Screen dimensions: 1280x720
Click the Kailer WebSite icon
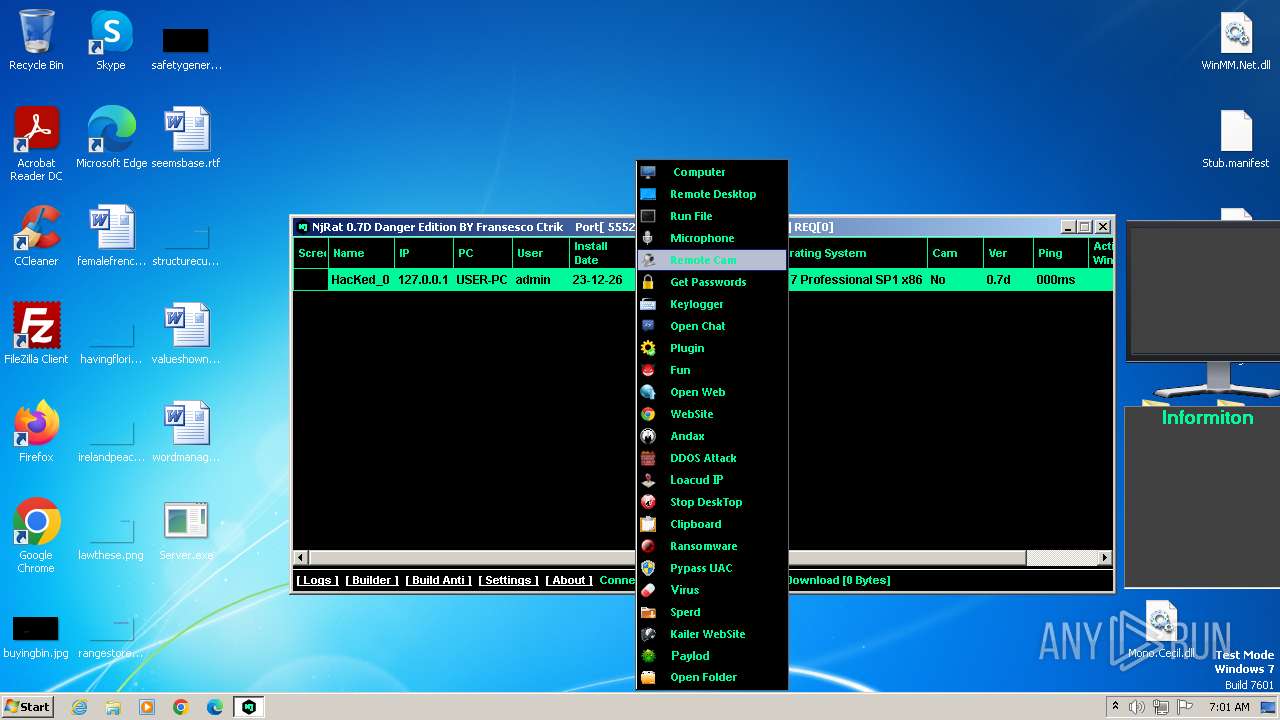tap(648, 634)
